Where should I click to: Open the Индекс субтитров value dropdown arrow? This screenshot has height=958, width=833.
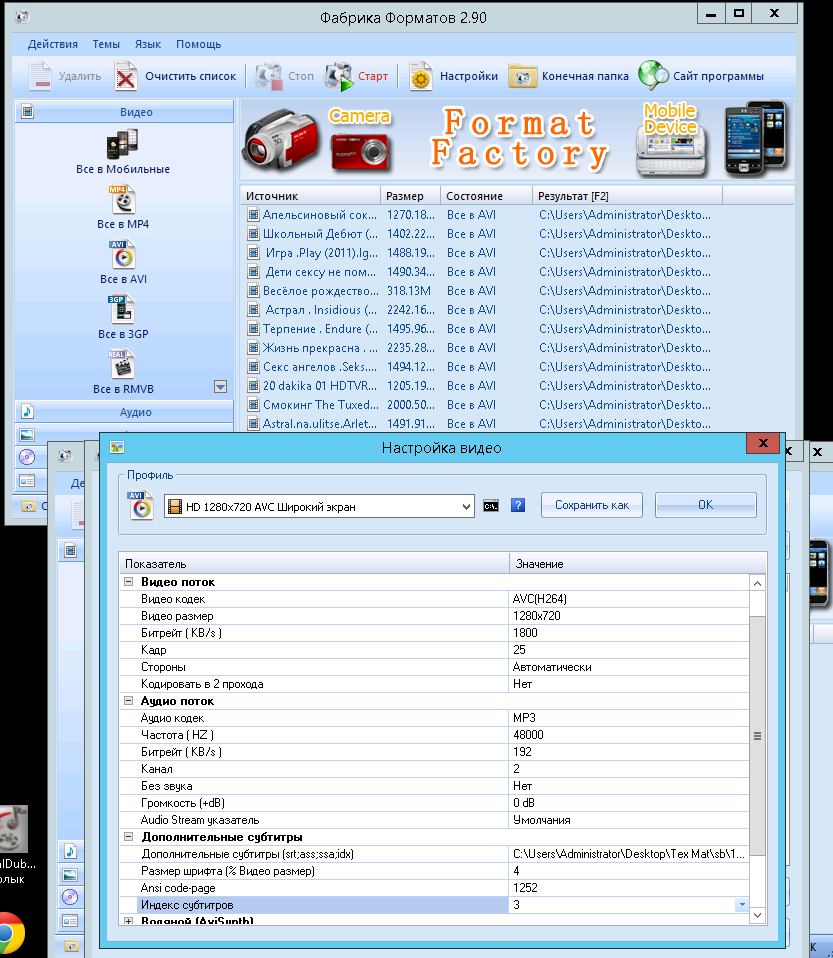click(x=742, y=905)
